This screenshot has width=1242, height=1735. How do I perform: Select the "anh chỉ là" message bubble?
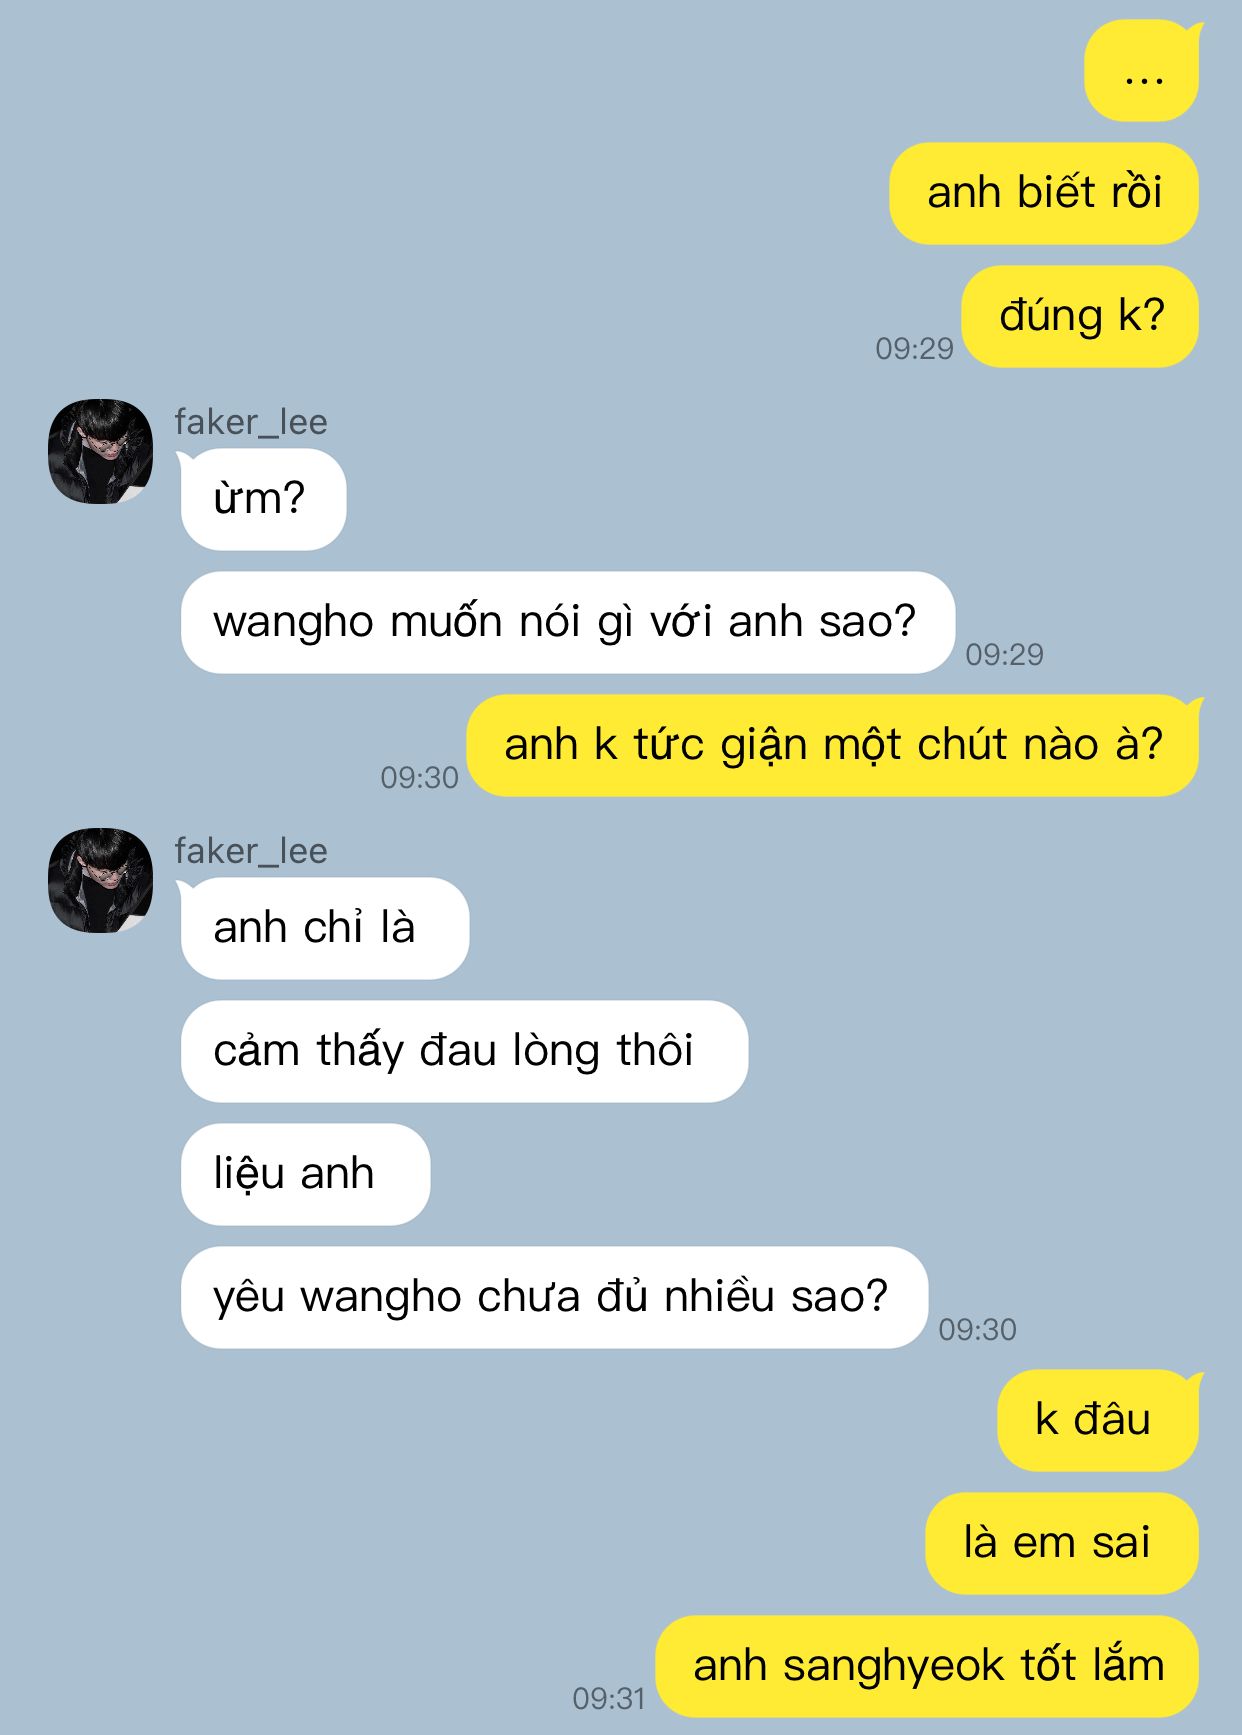(x=323, y=928)
